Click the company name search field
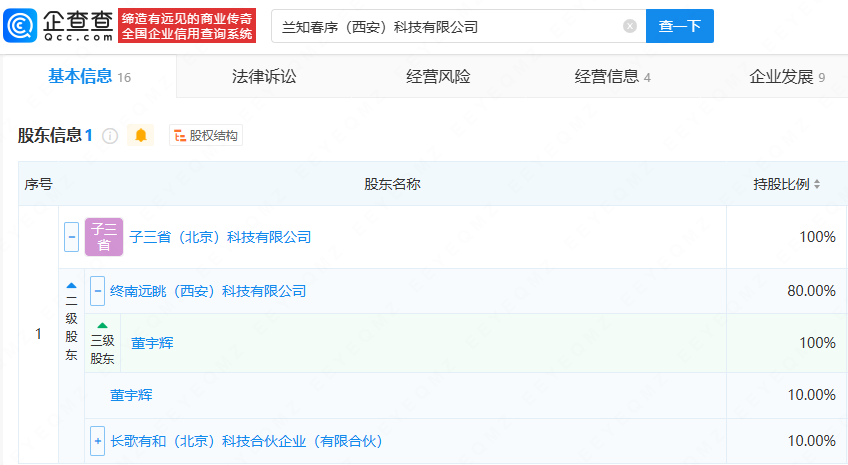The width and height of the screenshot is (848, 465). click(x=445, y=27)
